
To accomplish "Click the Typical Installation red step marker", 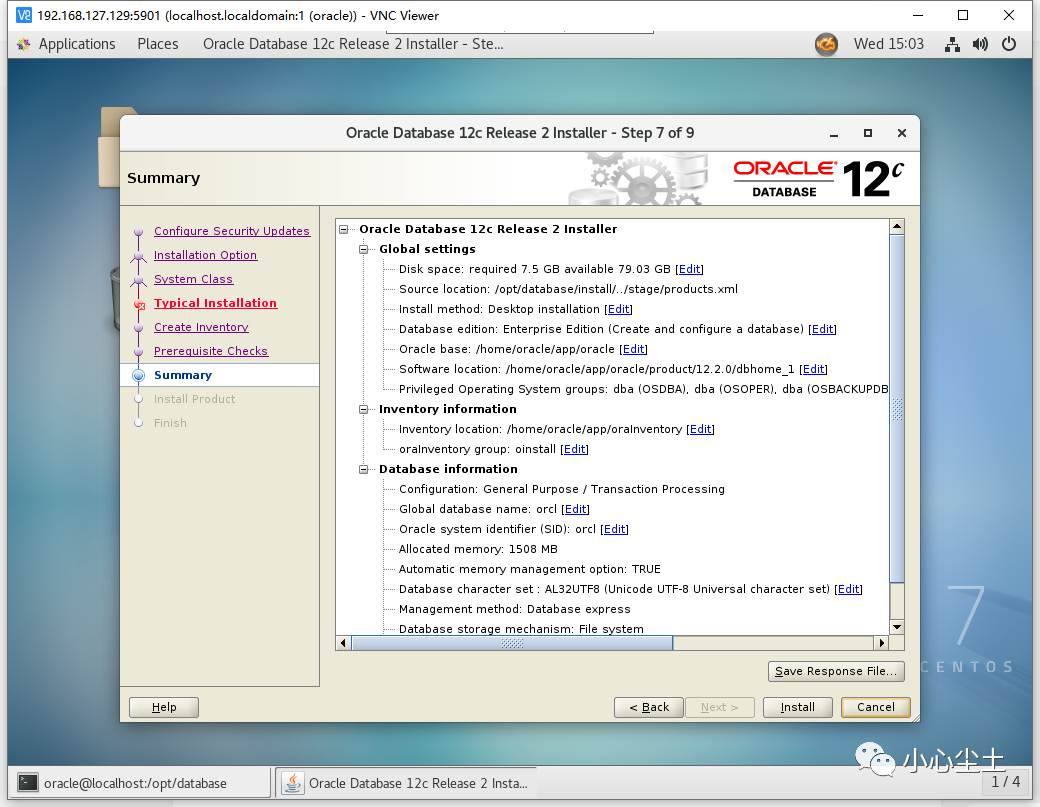I will [x=139, y=305].
